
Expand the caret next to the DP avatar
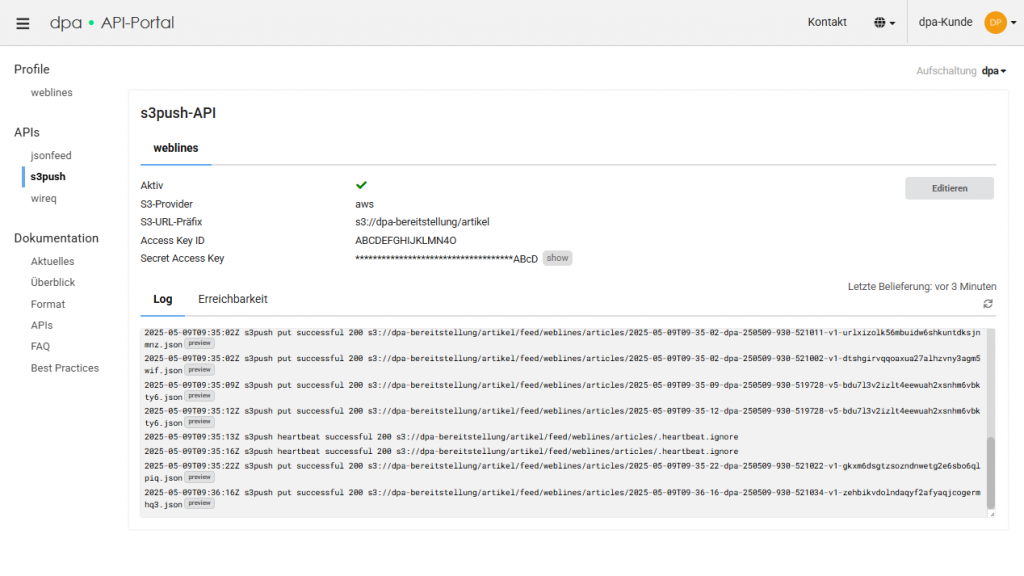coord(1014,23)
